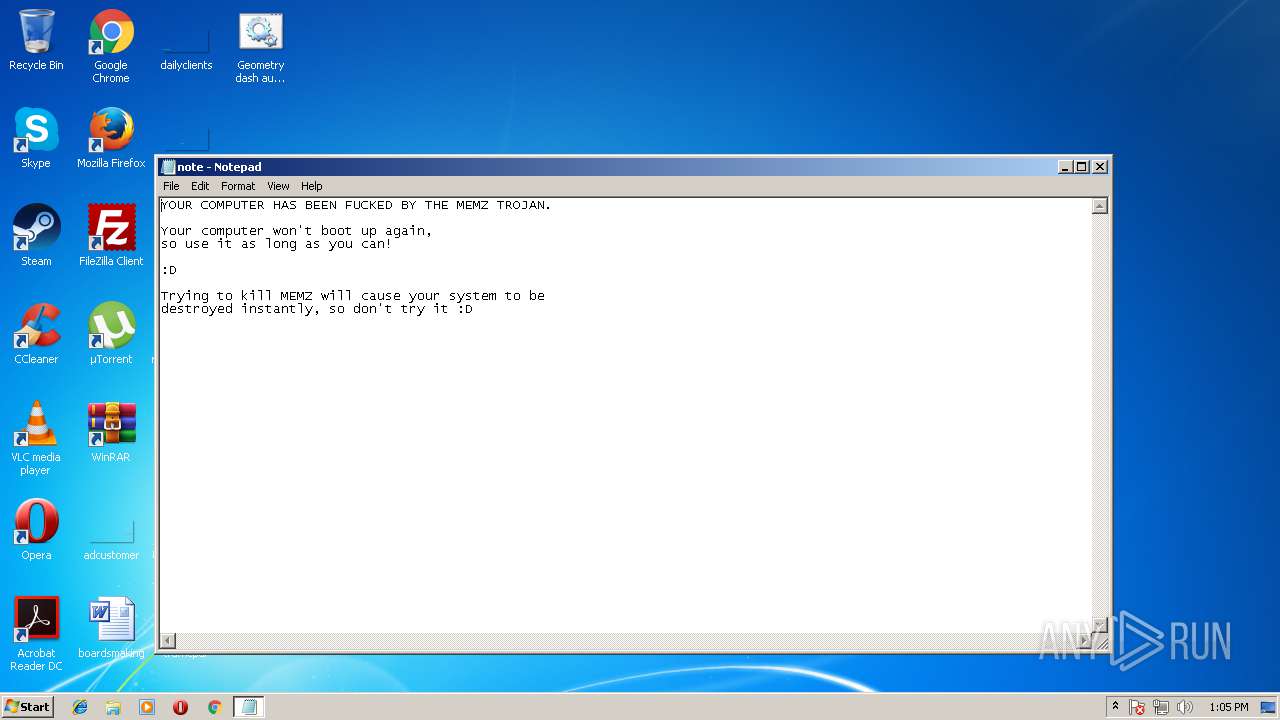Screen dimensions: 1280x720
Task: Open Acrobat Reader DC shortcut
Action: (36, 634)
